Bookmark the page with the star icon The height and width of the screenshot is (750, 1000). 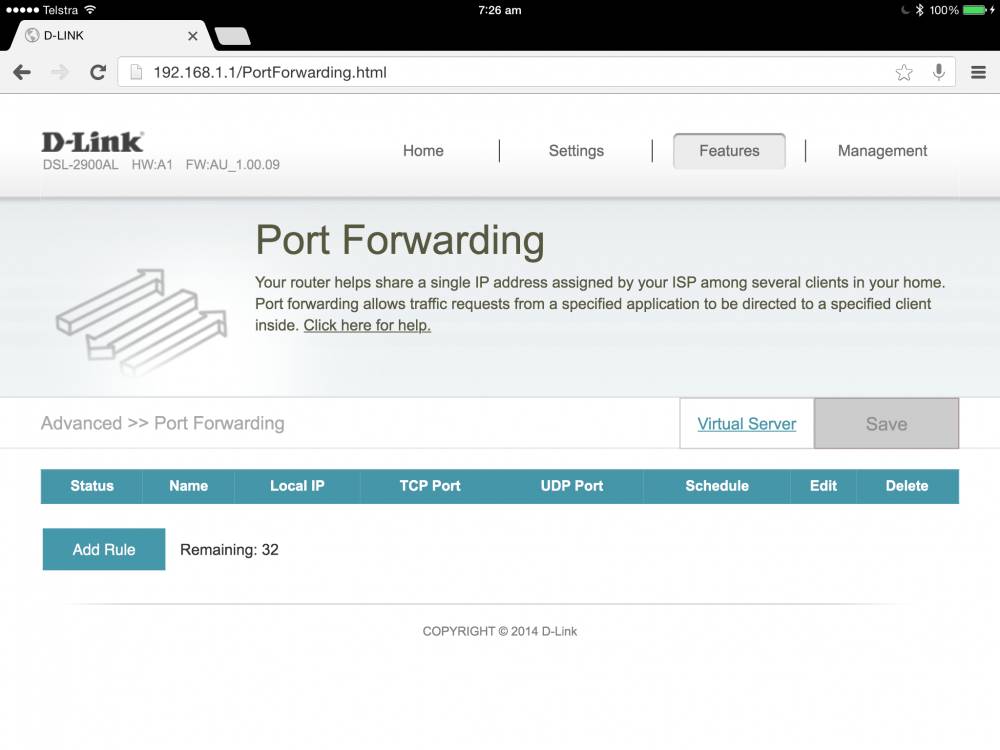(904, 72)
